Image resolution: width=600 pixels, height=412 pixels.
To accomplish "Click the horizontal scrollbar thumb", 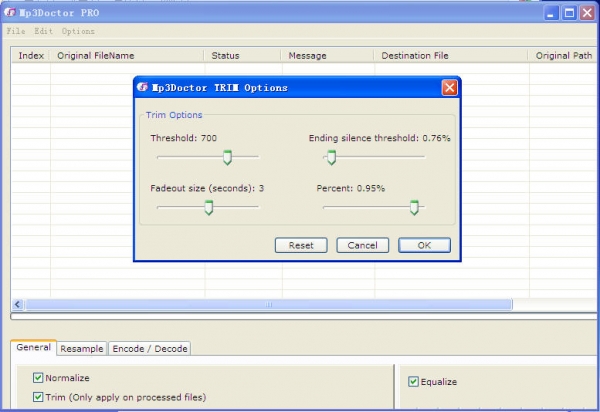I will [x=269, y=305].
